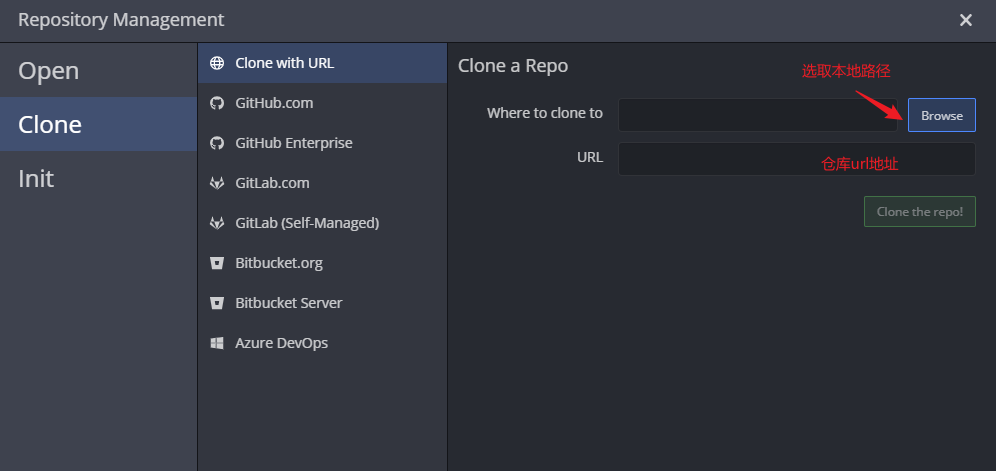Select GitHub Enterprise as the clone source
996x471 pixels.
pos(323,143)
